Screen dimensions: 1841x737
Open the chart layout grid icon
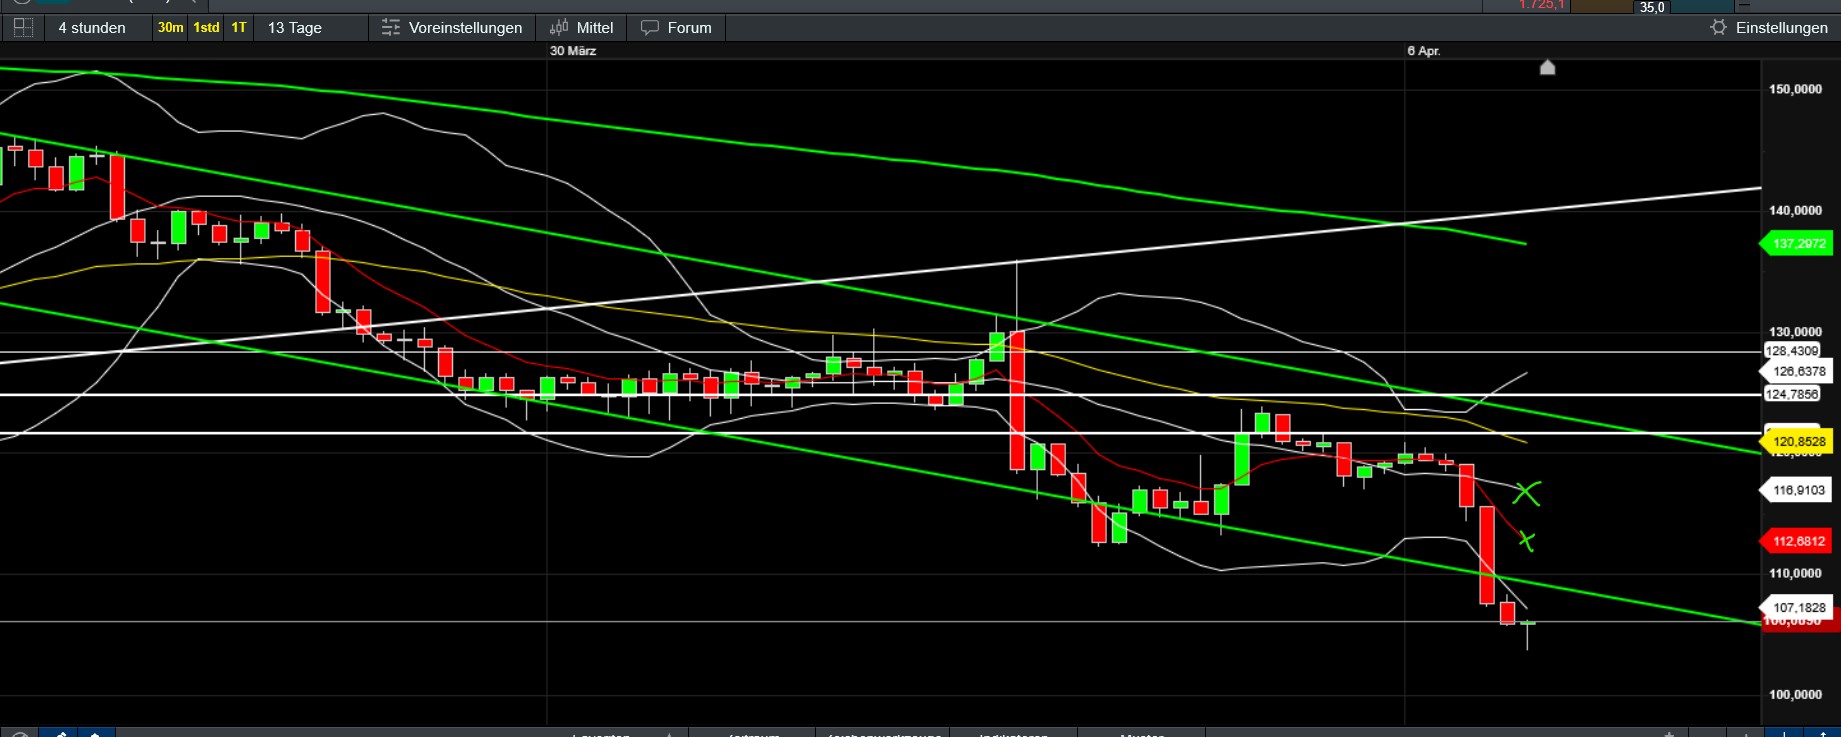23,28
